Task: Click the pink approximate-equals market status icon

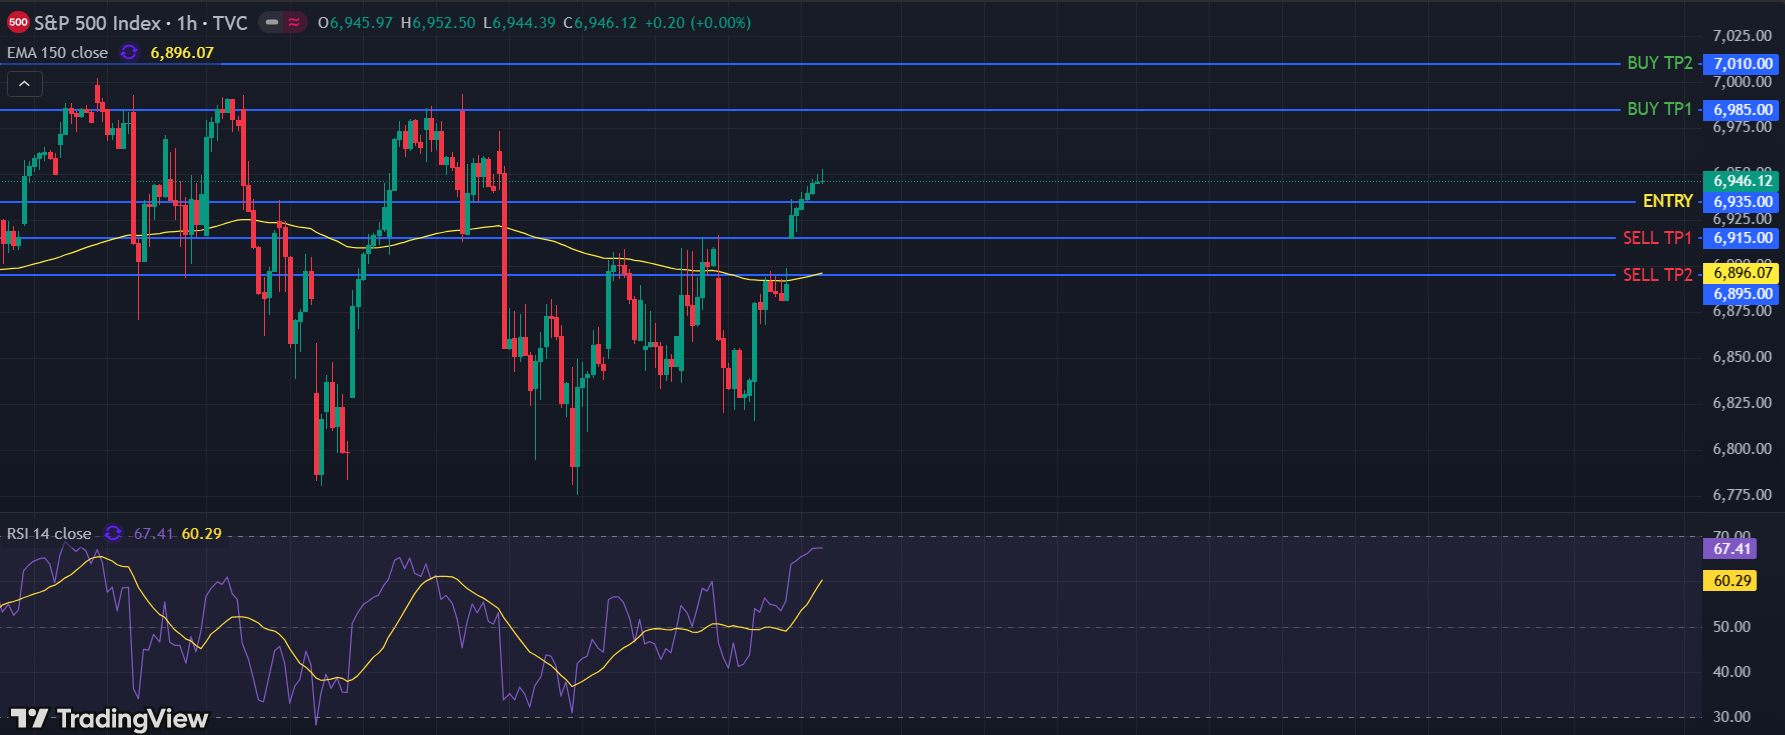Action: coord(294,22)
